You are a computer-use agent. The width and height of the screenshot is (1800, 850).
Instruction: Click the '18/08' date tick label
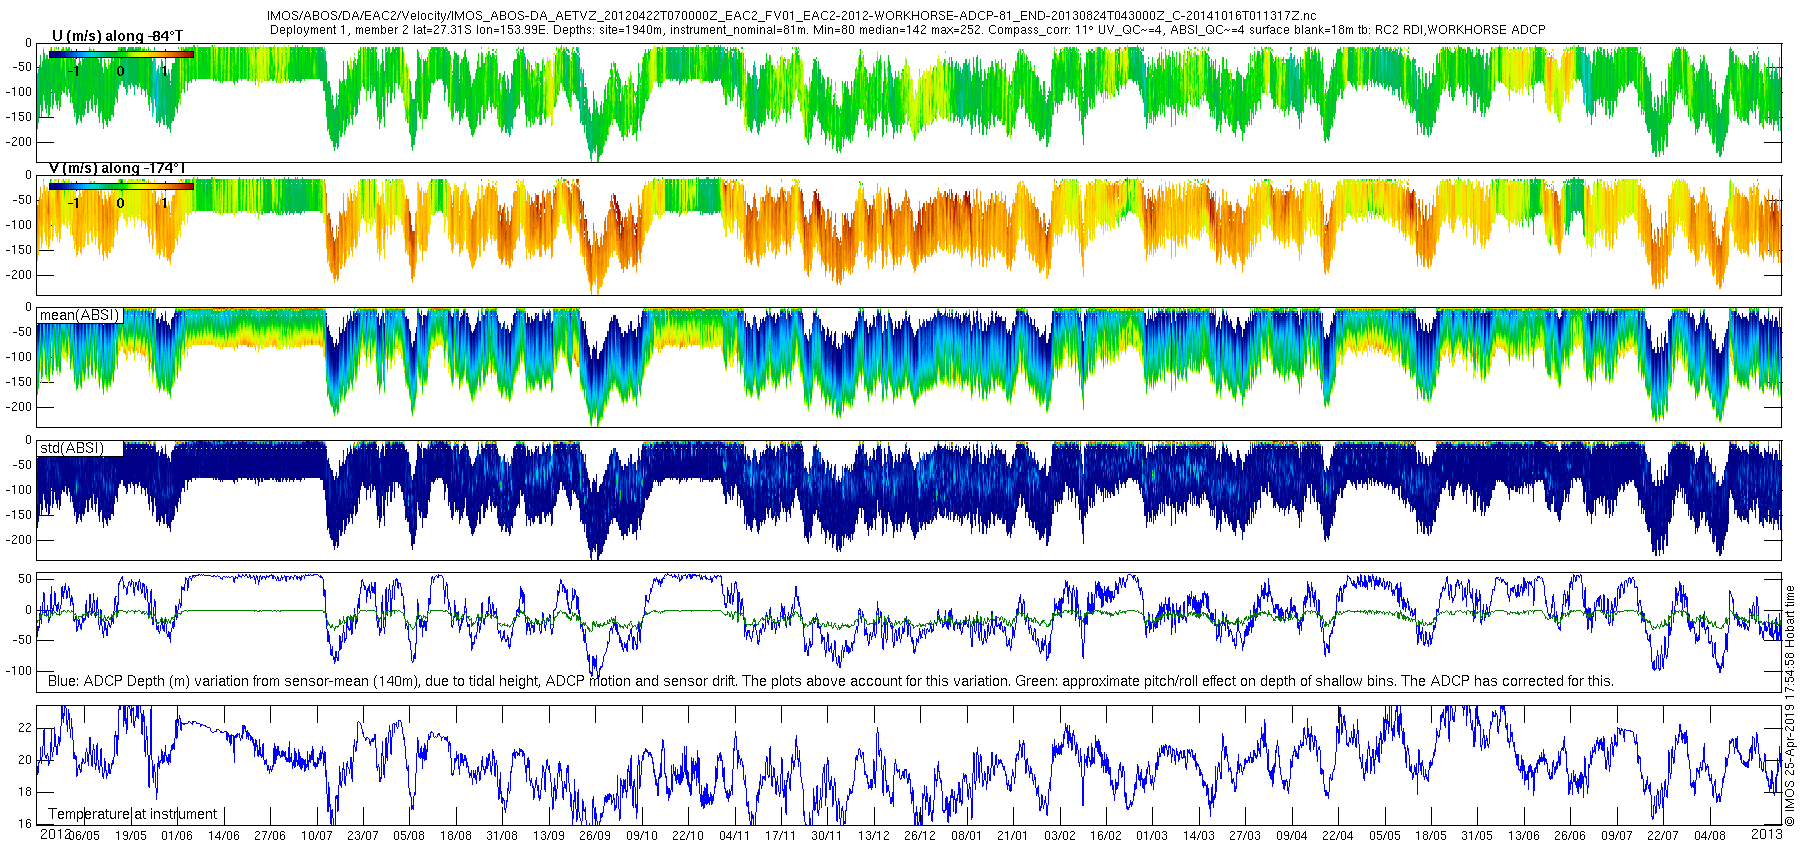tap(456, 836)
